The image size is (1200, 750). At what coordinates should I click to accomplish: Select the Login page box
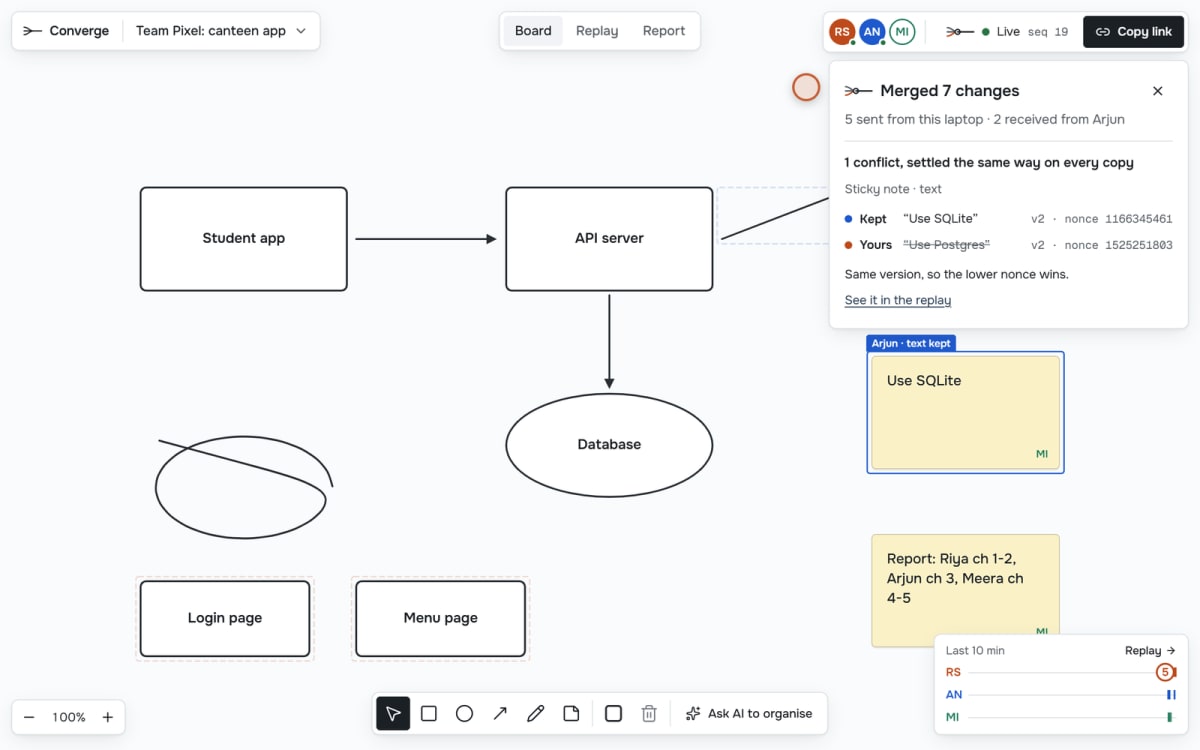coord(225,618)
